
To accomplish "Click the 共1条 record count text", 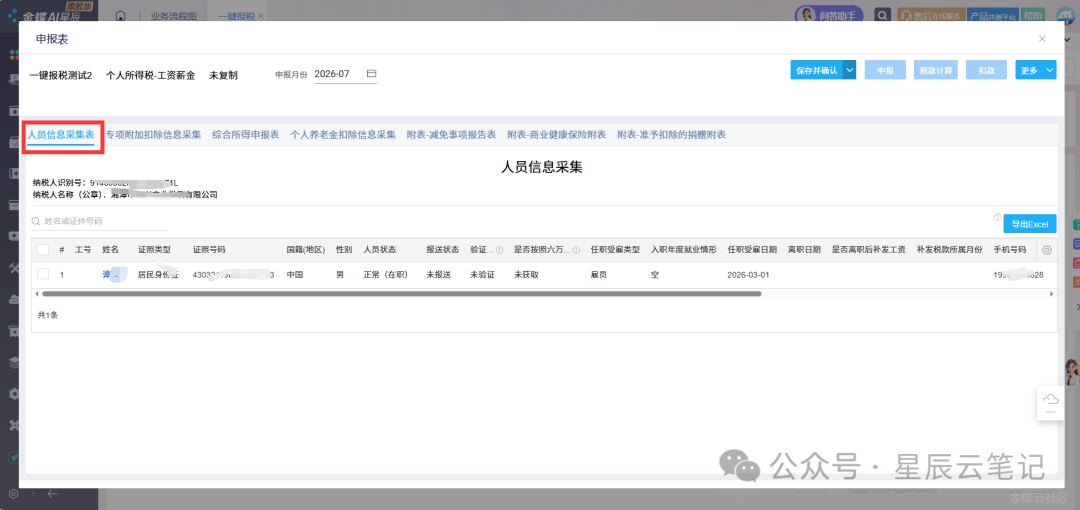I will point(48,314).
